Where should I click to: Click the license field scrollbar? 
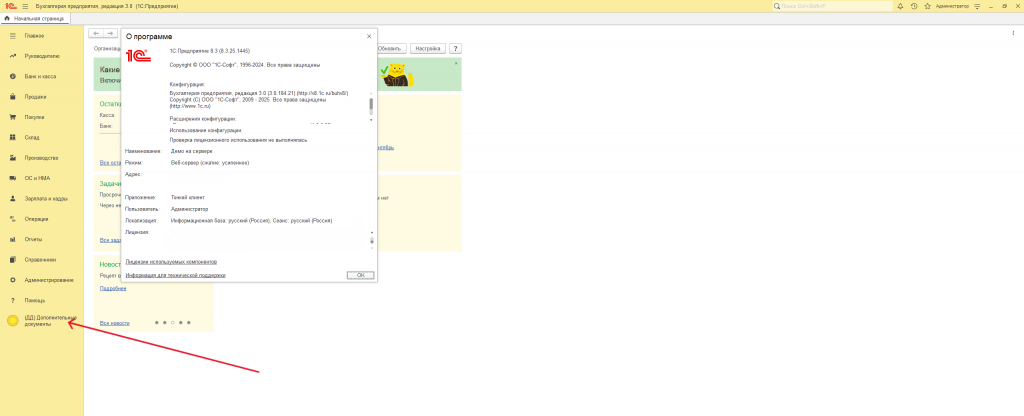[x=372, y=240]
